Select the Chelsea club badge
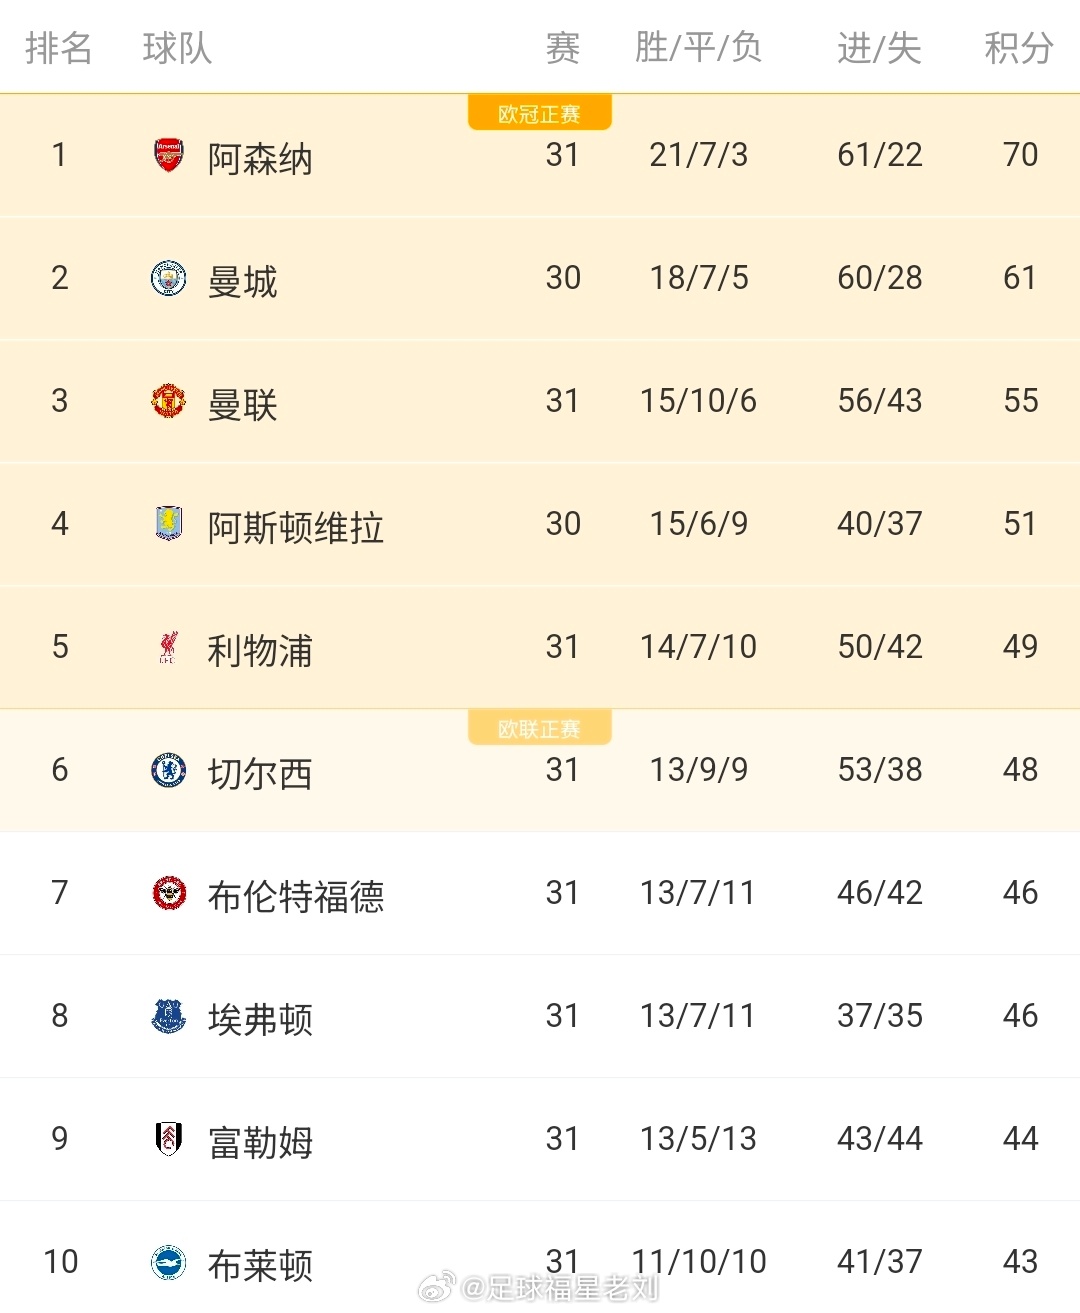Screen dimensions: 1080x1313 (169, 769)
